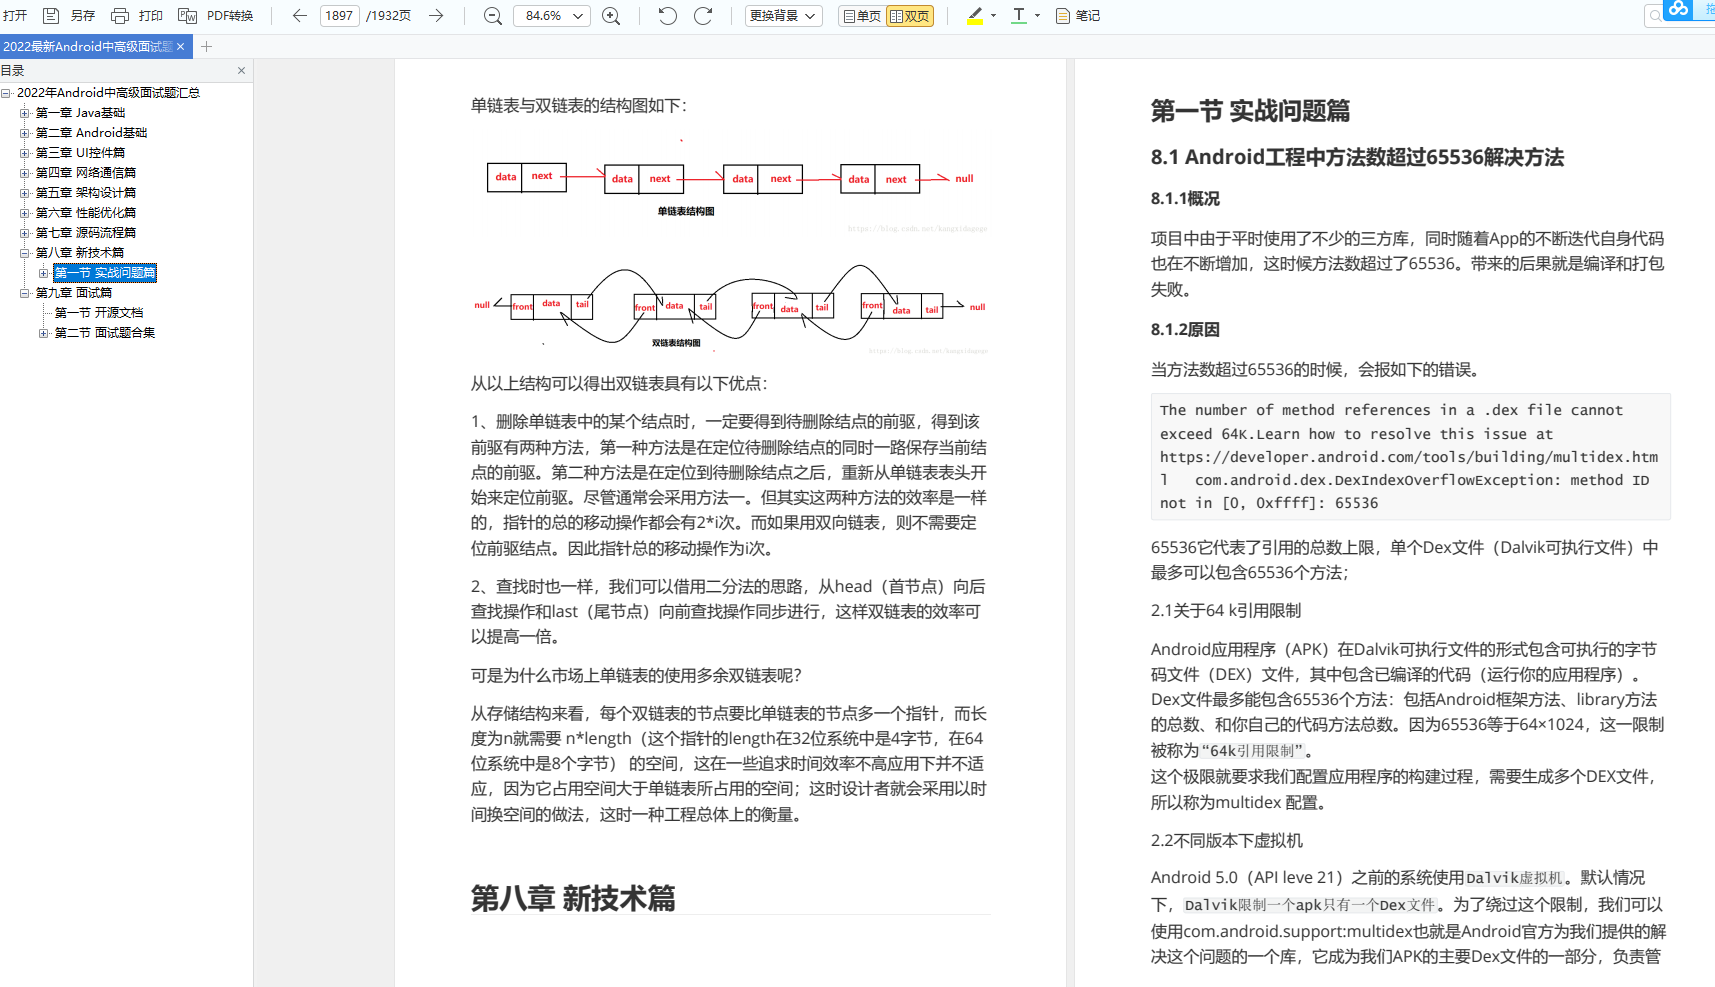Click the zoom in magnifier icon
The width and height of the screenshot is (1715, 987).
611,16
